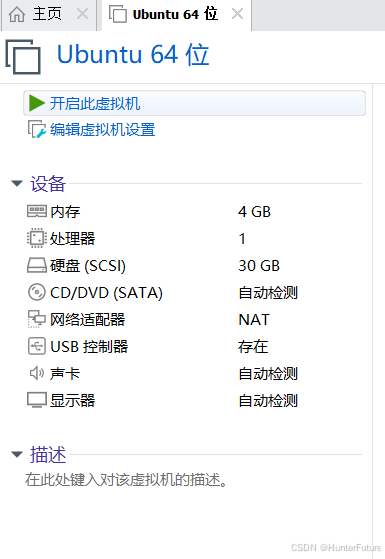
Task: Select the sound card (声卡) speaker icon
Action: pyautogui.click(x=37, y=373)
